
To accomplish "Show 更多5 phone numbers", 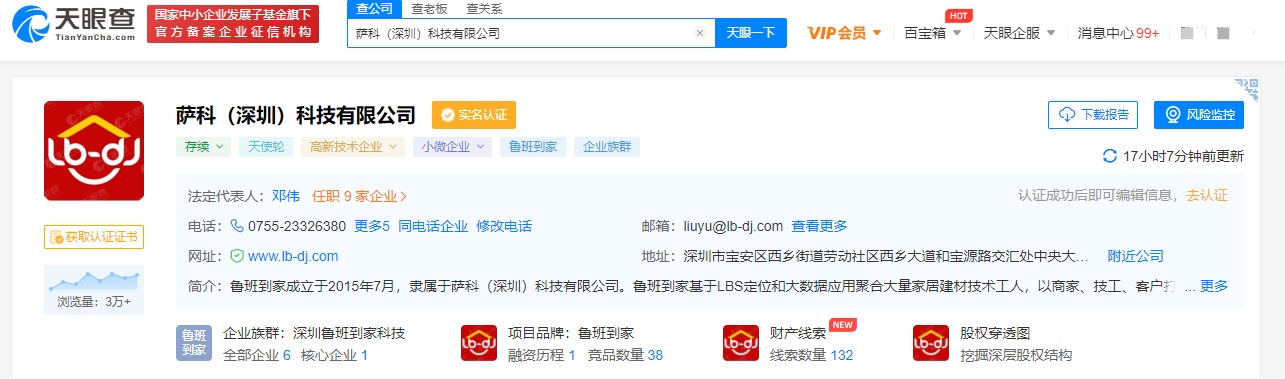I will click(372, 226).
